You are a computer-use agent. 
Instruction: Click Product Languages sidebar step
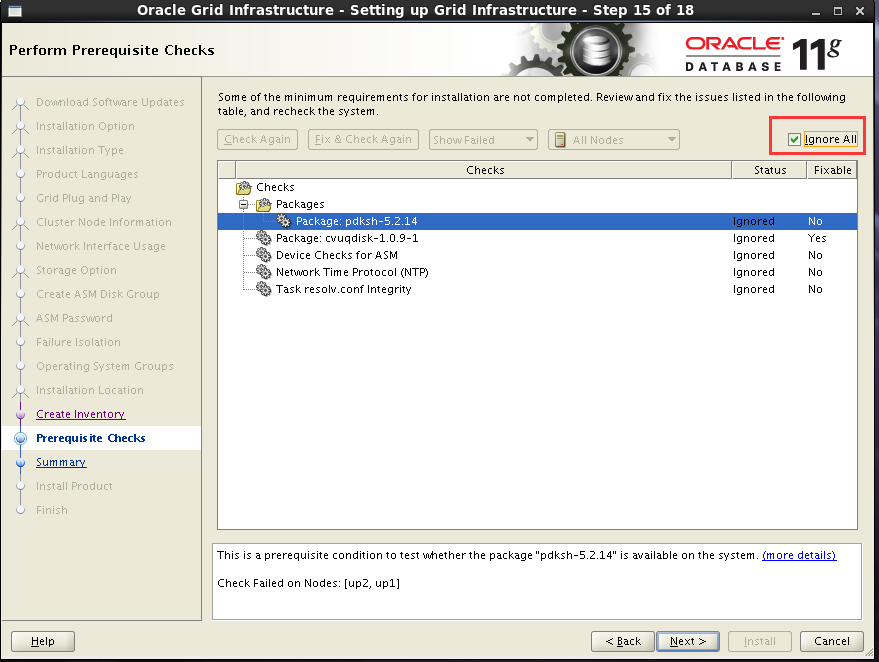(x=87, y=174)
